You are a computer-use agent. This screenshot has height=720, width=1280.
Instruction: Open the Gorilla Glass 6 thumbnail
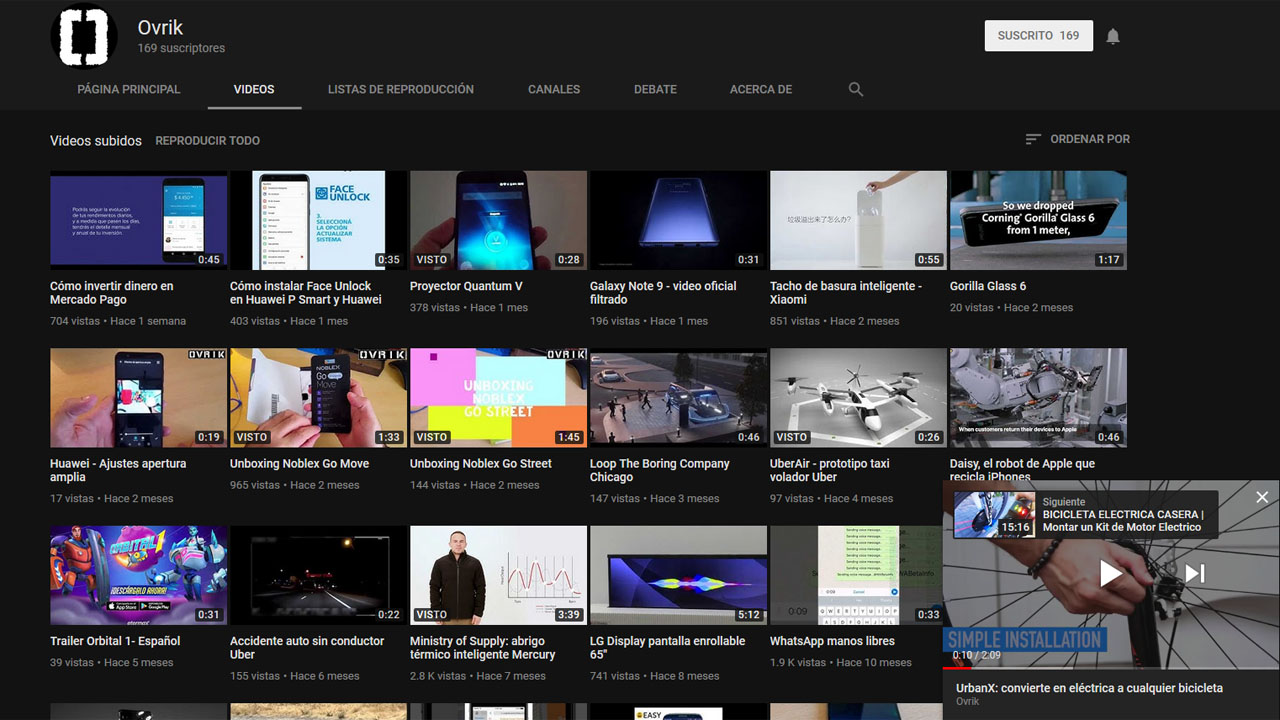[1038, 220]
